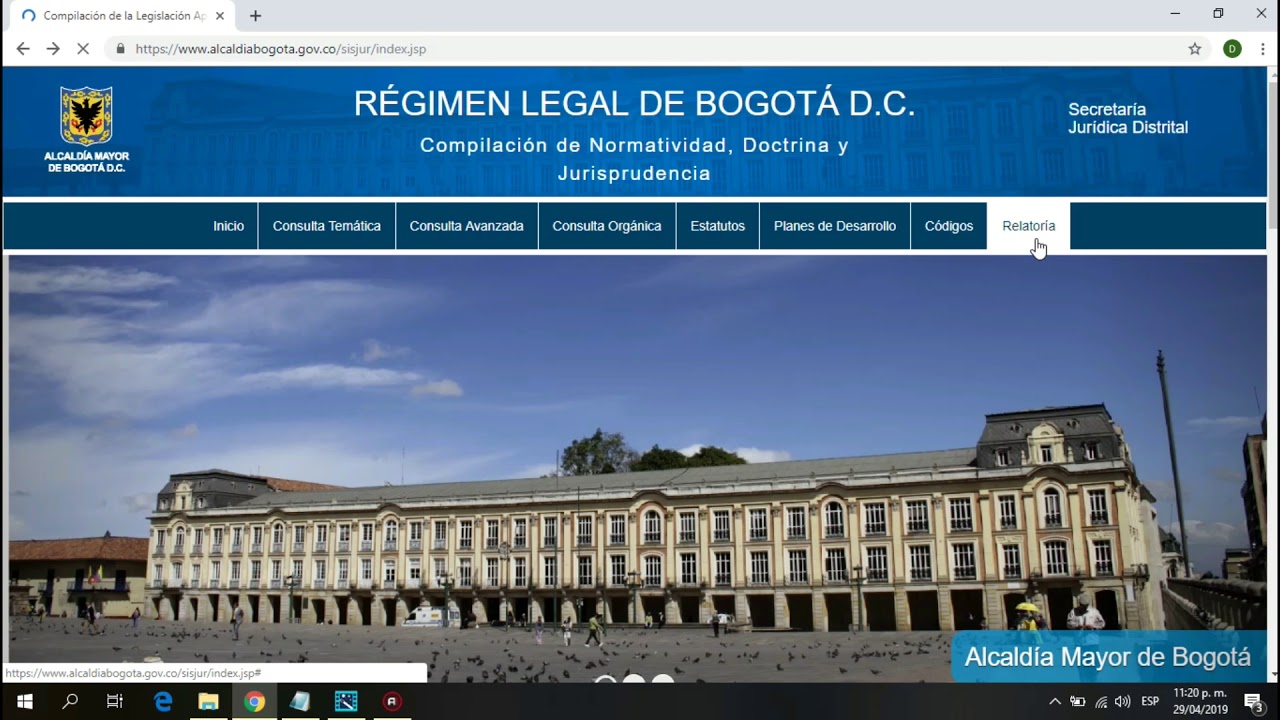This screenshot has width=1280, height=720.
Task: Open the Códigos menu item
Action: click(949, 226)
